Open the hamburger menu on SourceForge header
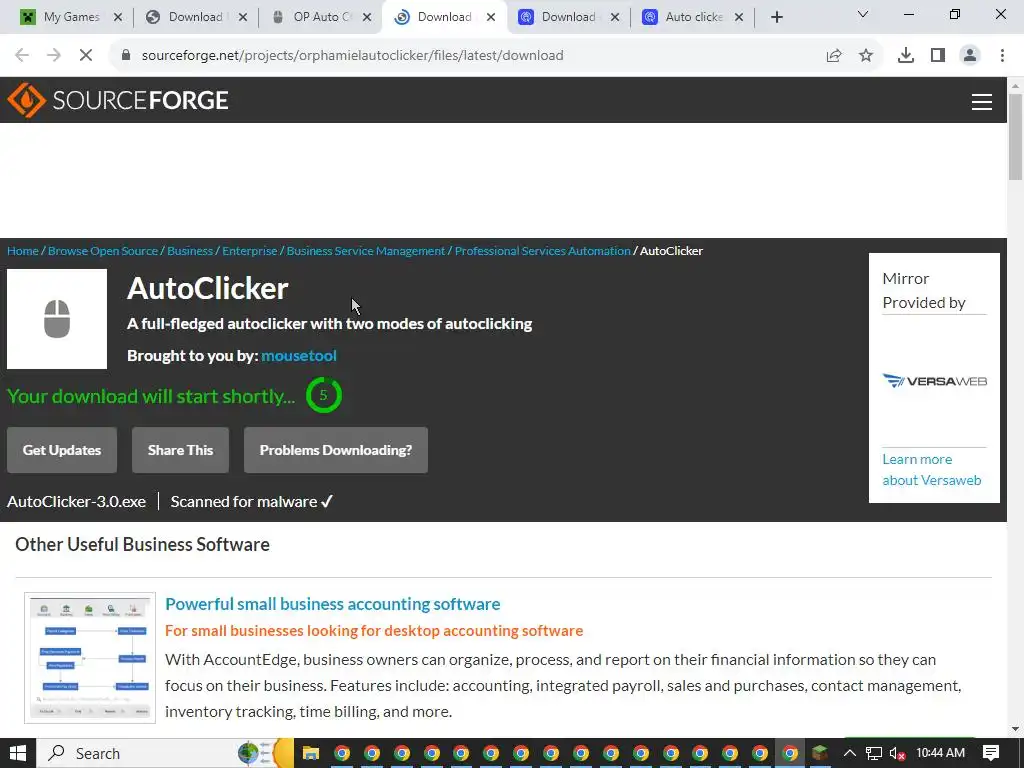The height and width of the screenshot is (768, 1024). 982,101
